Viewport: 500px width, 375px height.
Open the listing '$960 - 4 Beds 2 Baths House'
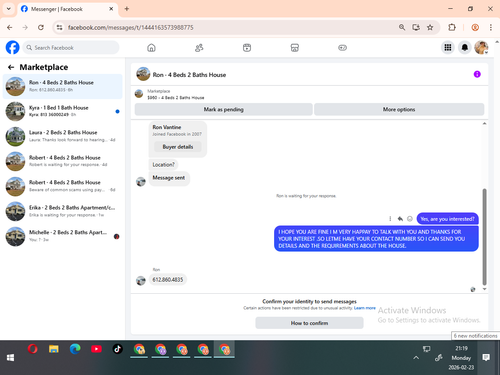tap(176, 98)
